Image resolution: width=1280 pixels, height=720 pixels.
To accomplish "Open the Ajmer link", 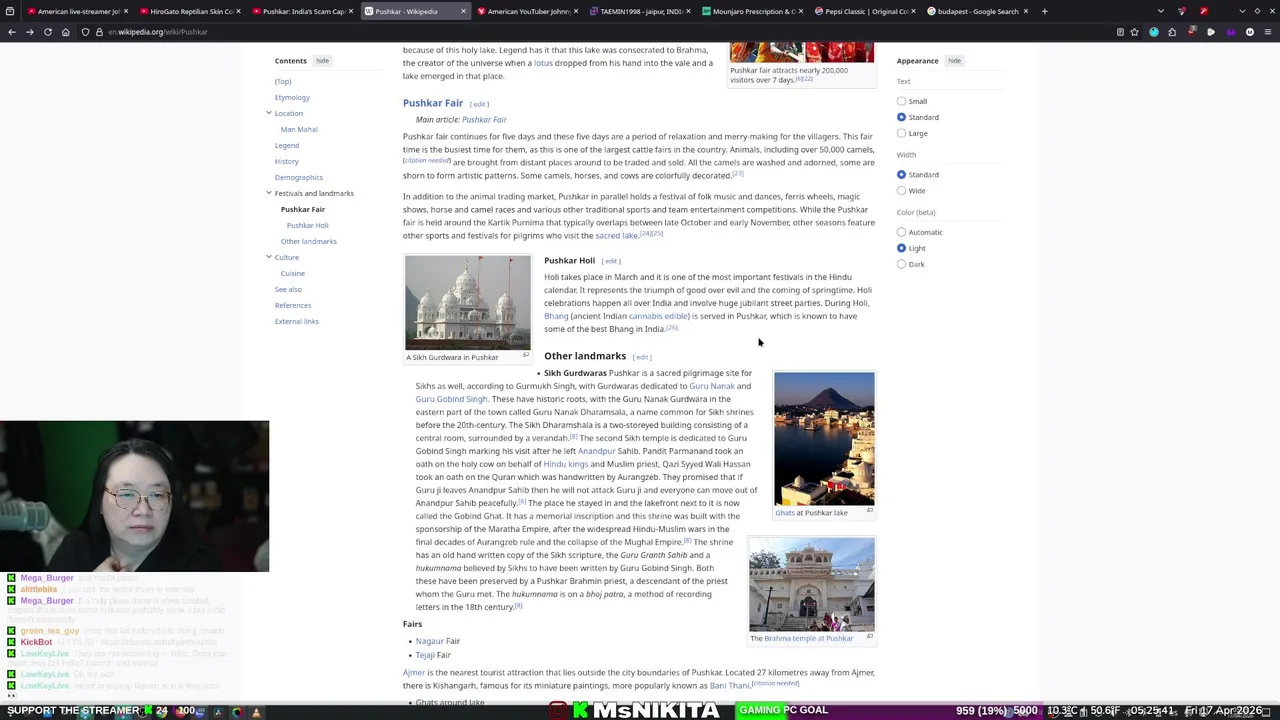I will point(414,673).
